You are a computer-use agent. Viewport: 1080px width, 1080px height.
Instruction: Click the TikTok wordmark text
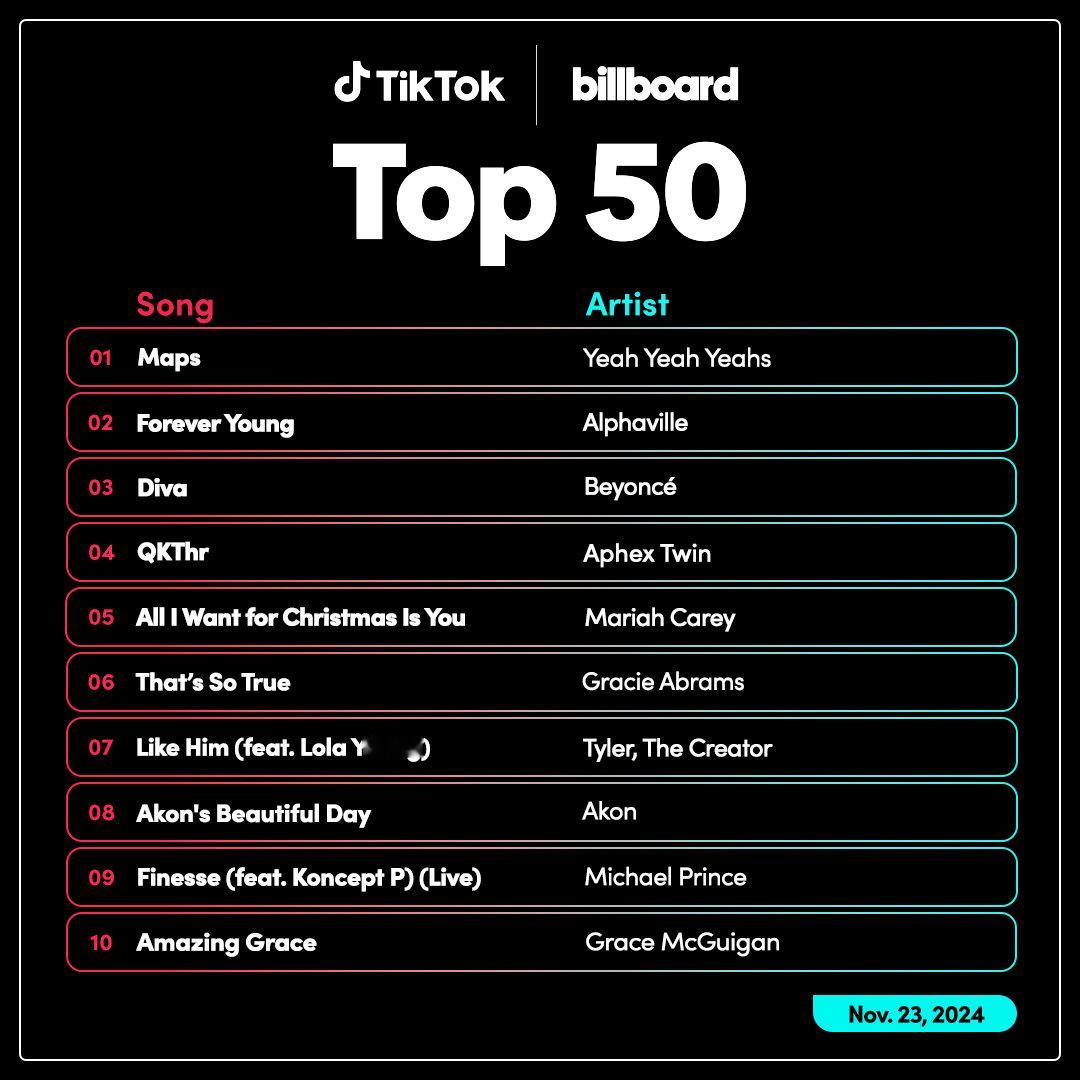click(x=440, y=85)
